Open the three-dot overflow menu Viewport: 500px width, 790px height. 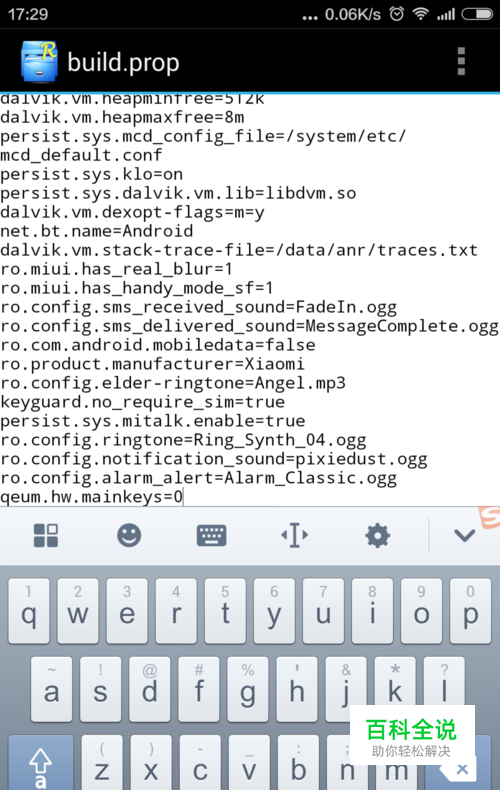(x=461, y=61)
